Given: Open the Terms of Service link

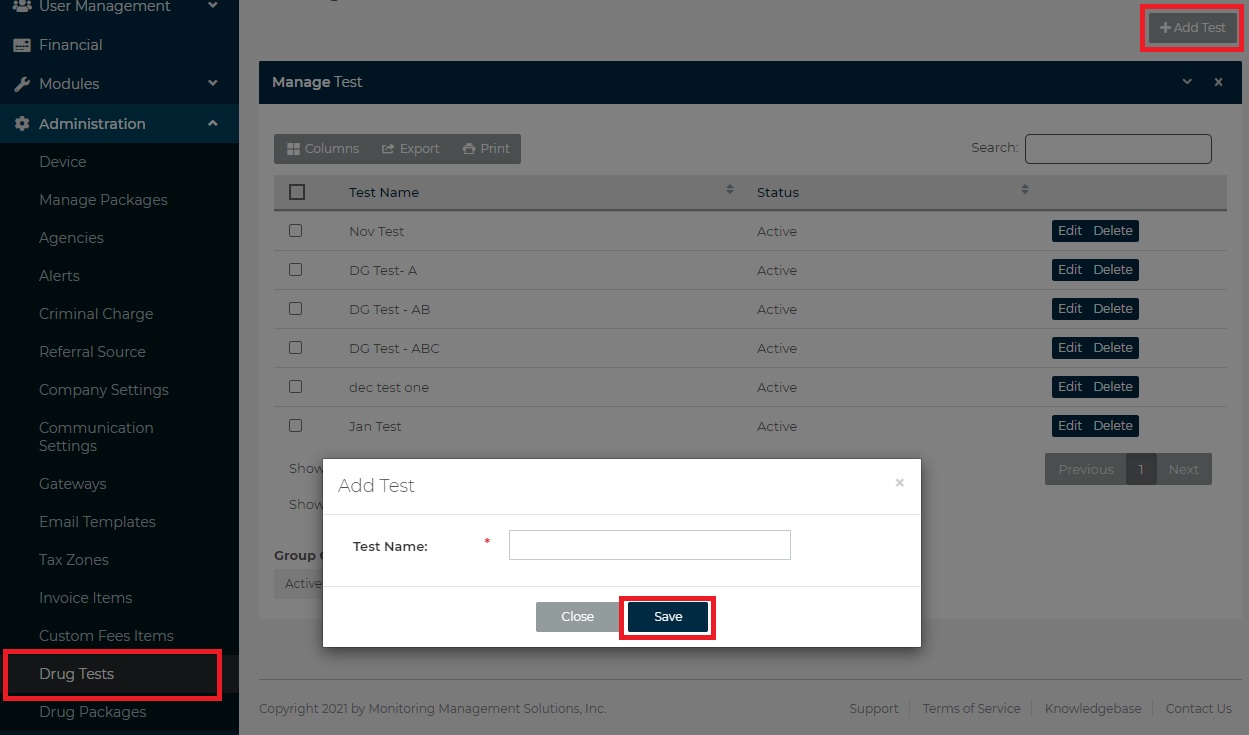Looking at the screenshot, I should 971,708.
